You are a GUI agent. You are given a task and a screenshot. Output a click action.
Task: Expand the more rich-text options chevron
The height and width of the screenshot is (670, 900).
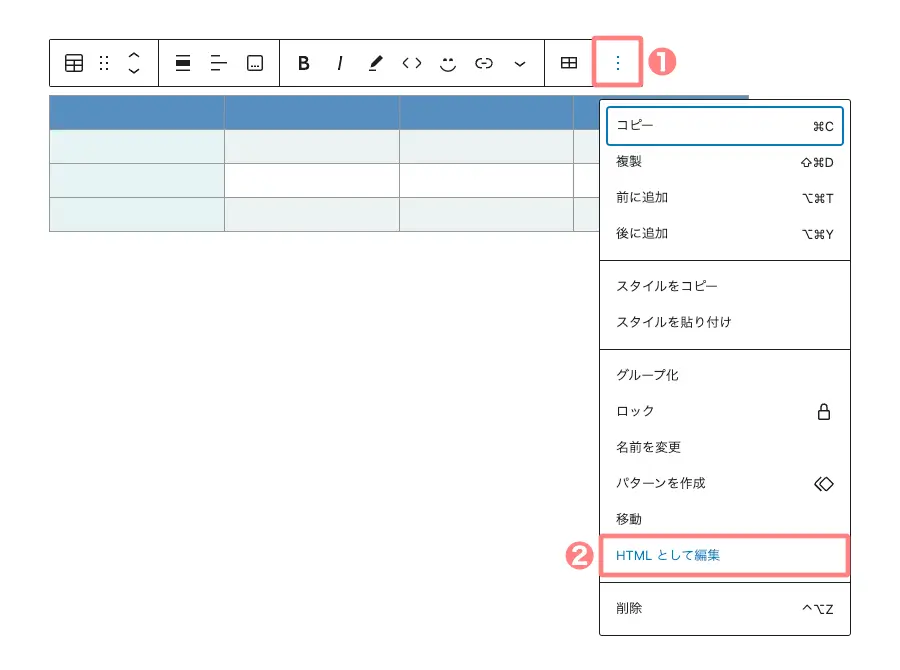click(x=519, y=63)
